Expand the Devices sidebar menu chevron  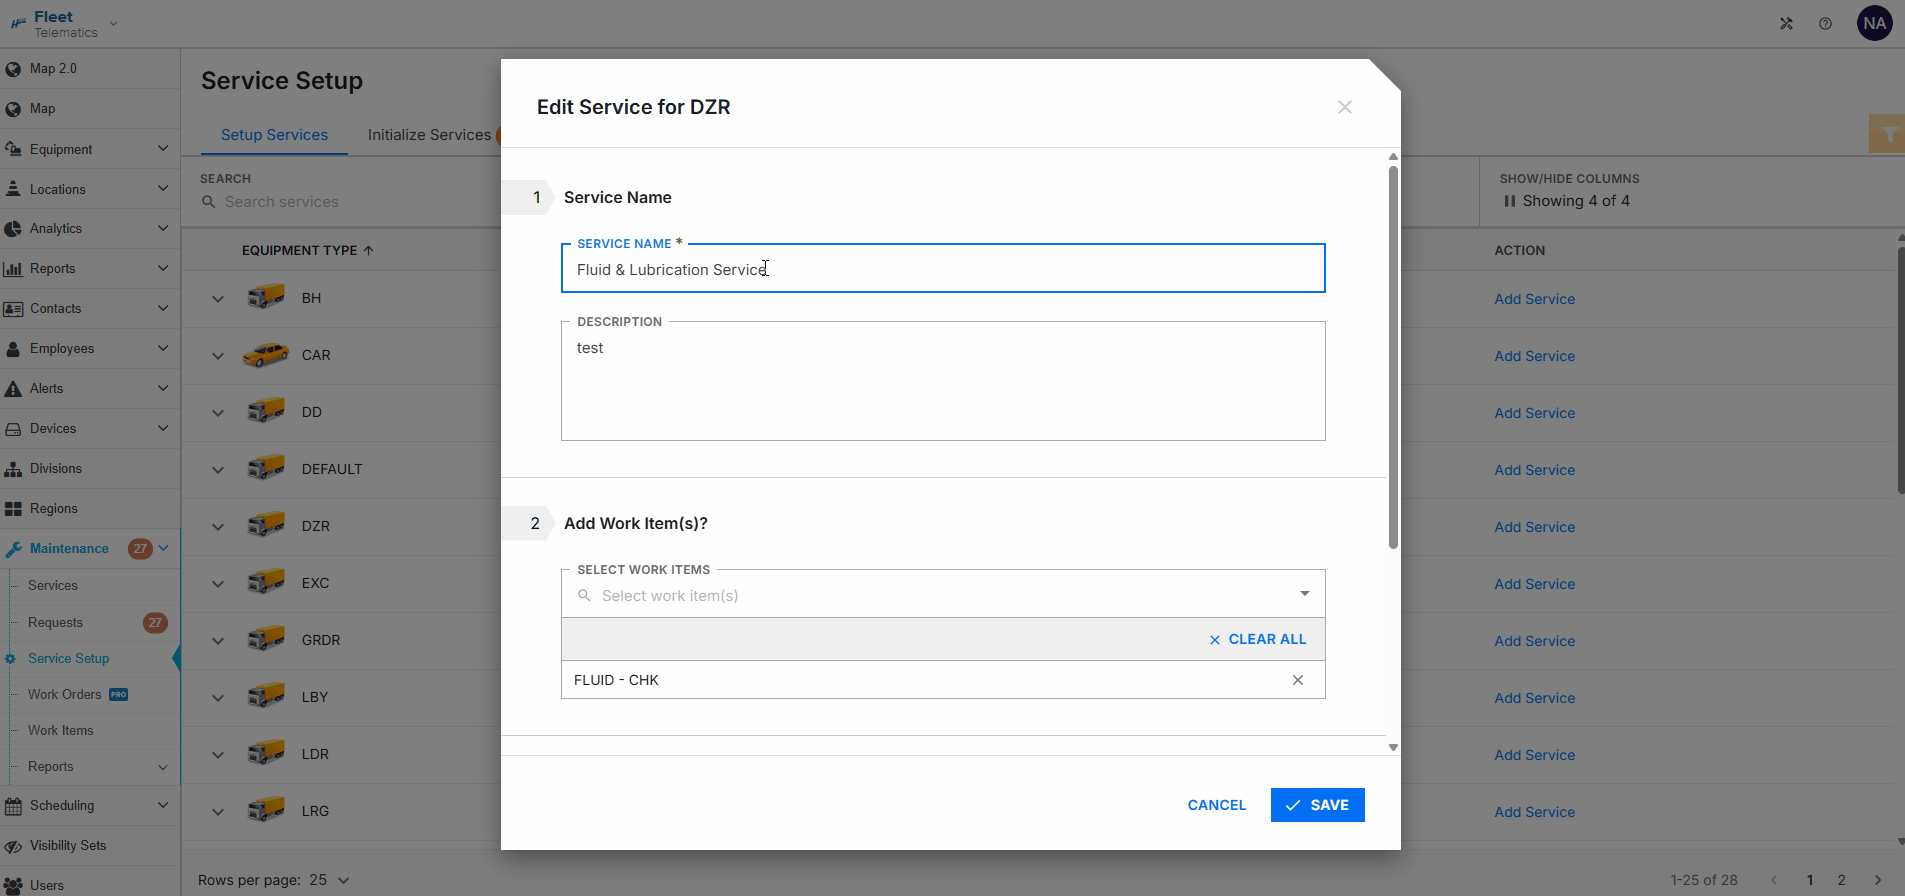[163, 428]
